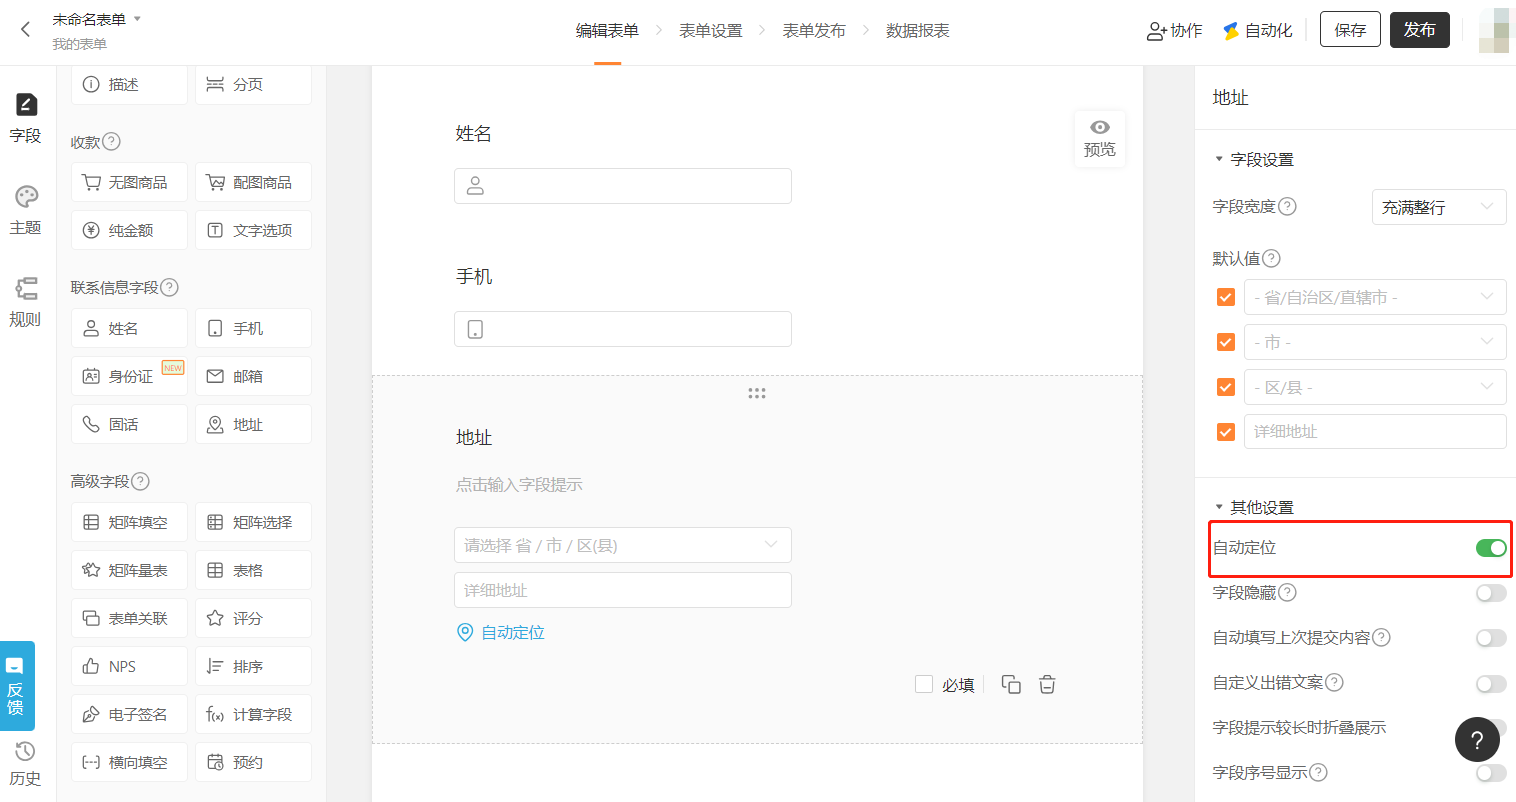Open the help question-mark bubble

[1477, 740]
